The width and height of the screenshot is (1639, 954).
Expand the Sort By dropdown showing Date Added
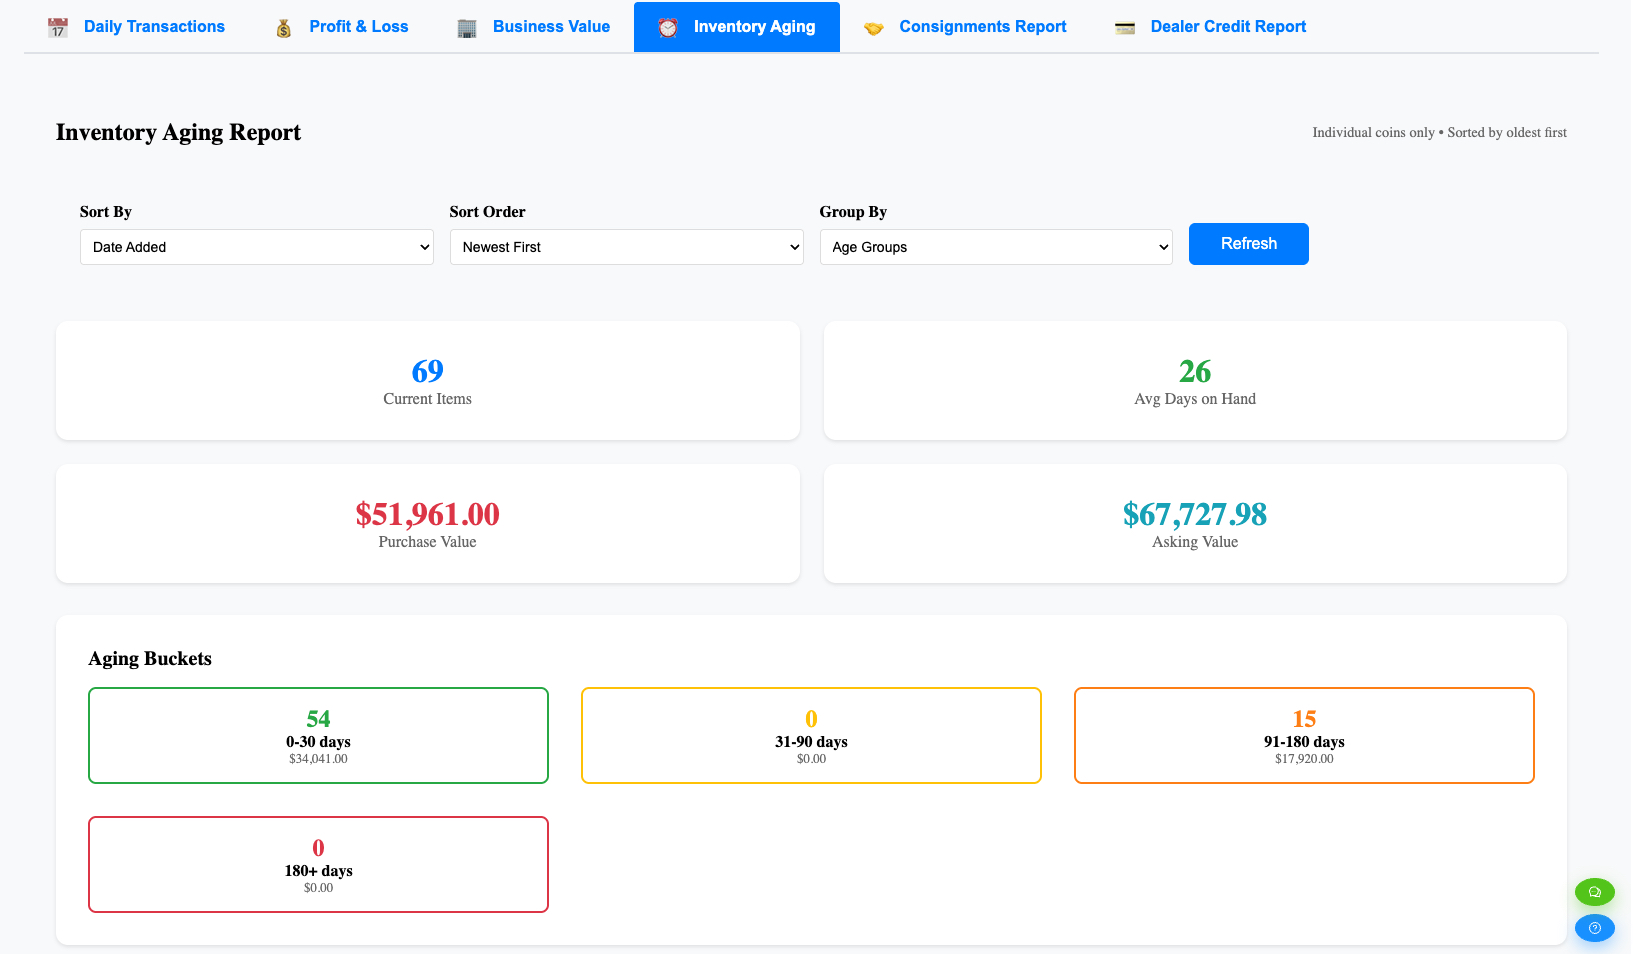coord(257,247)
